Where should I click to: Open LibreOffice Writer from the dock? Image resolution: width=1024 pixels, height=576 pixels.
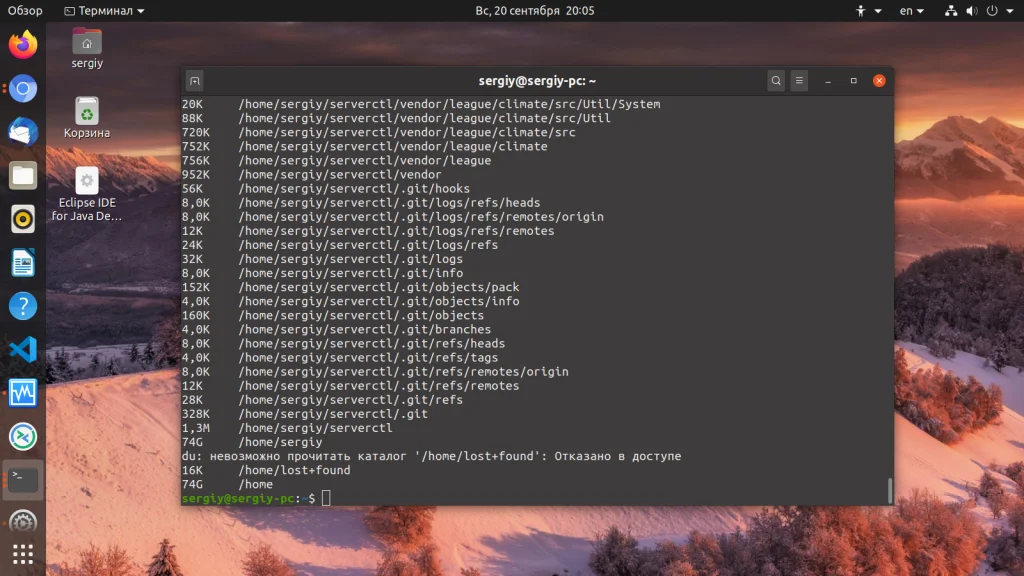[x=23, y=263]
